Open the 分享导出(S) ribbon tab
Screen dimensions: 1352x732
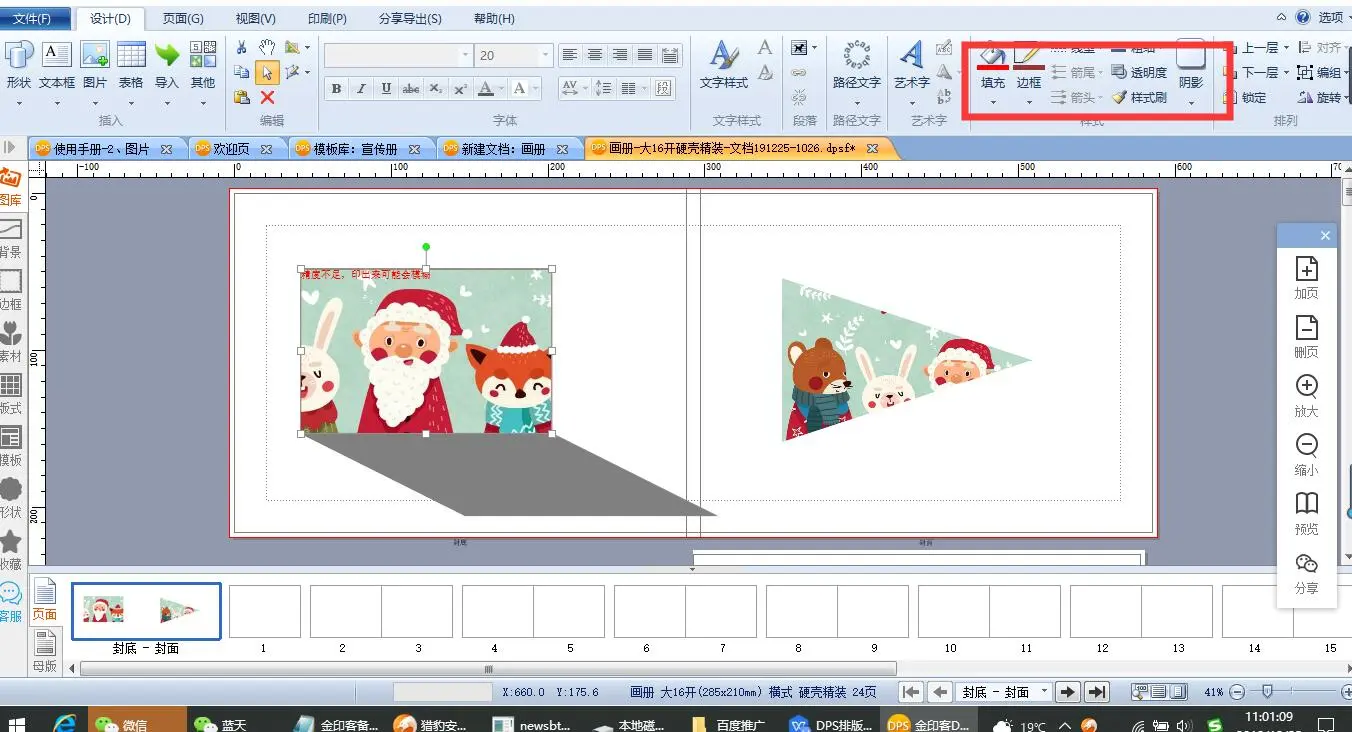[x=410, y=19]
